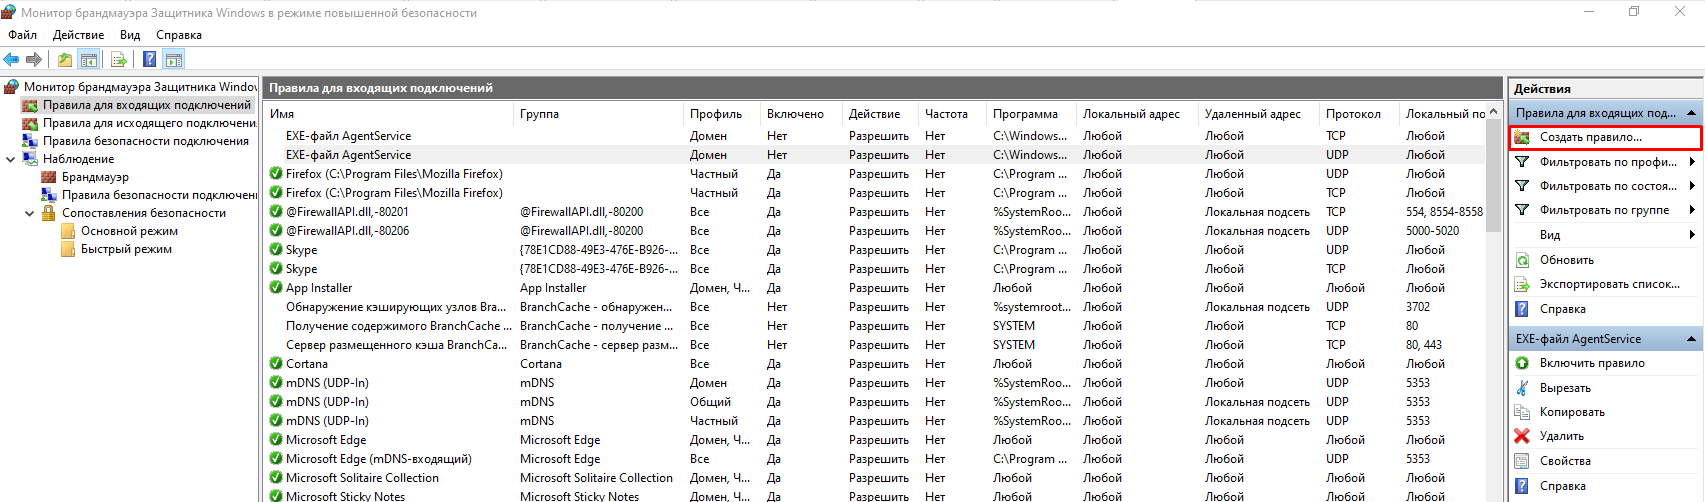Open the Справка menu in menu bar
Image resolution: width=1705 pixels, height=502 pixels.
pyautogui.click(x=178, y=35)
